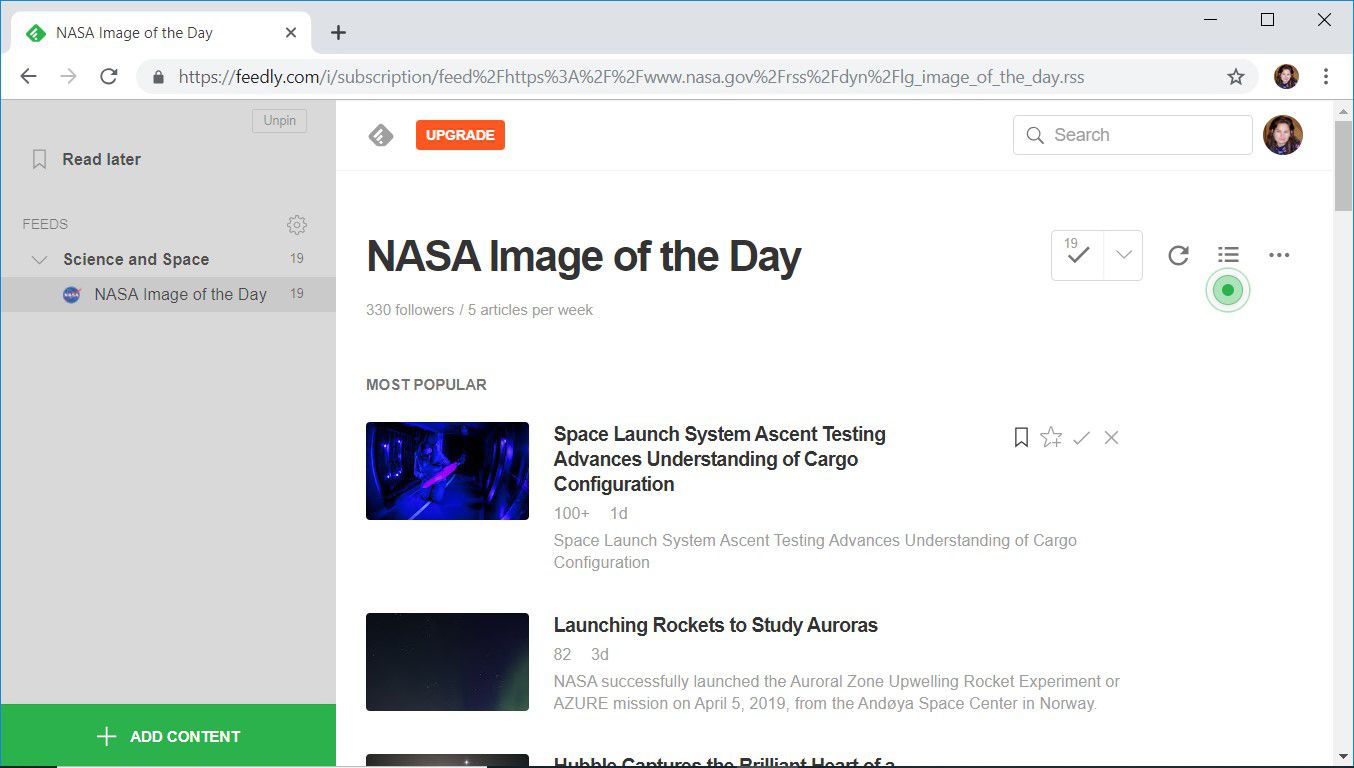
Task: Click the Feedly logo icon beside Upgrade
Action: coord(381,135)
